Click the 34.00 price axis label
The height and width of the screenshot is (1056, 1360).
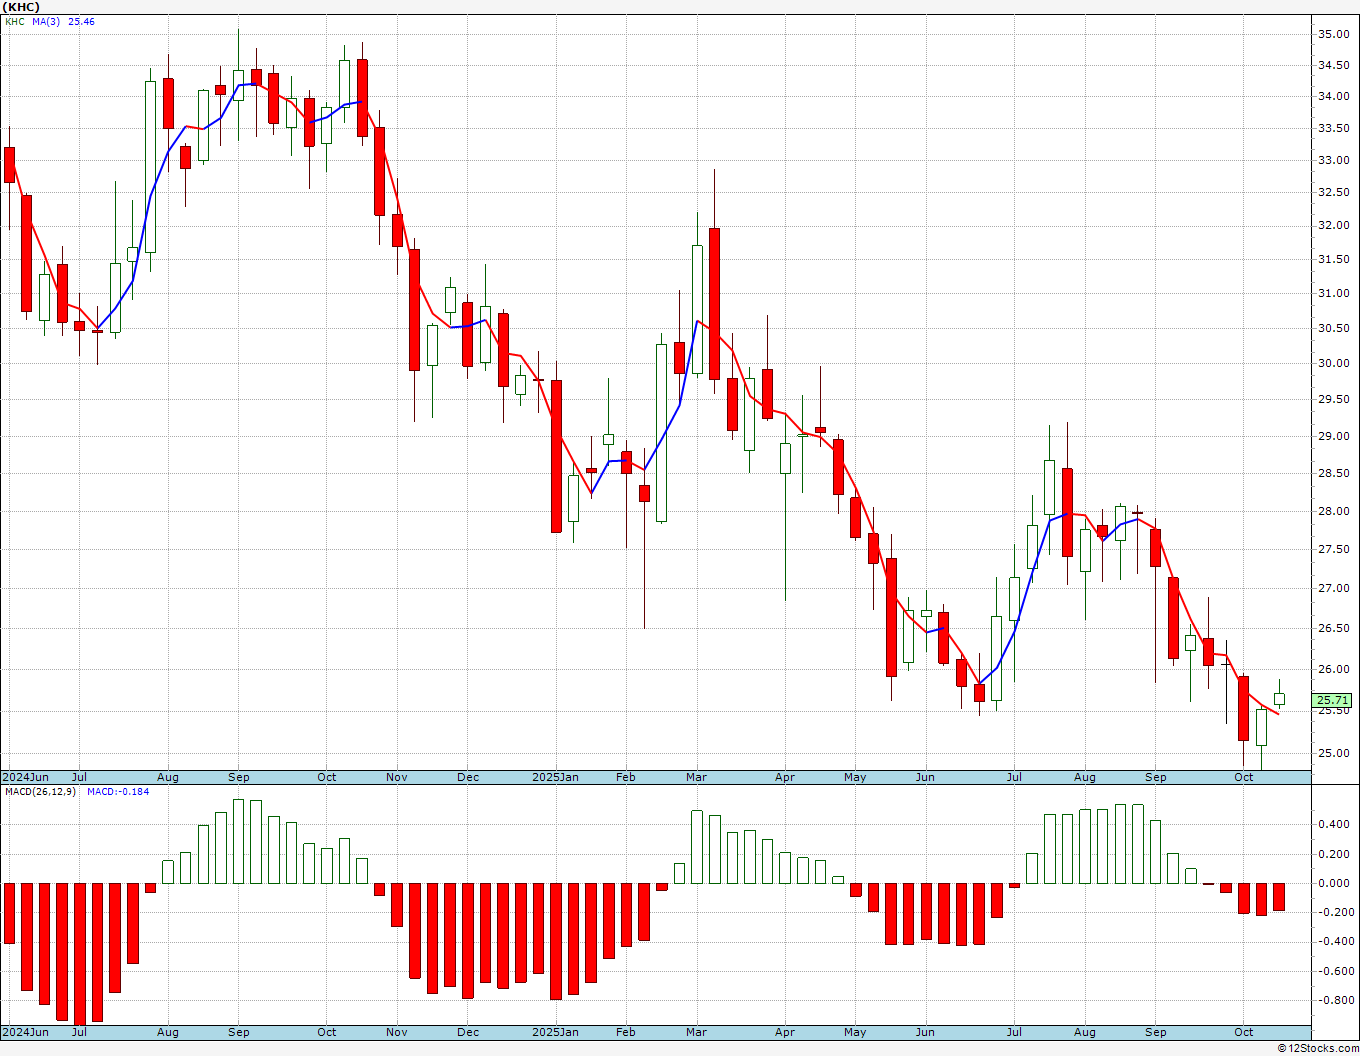(x=1333, y=97)
